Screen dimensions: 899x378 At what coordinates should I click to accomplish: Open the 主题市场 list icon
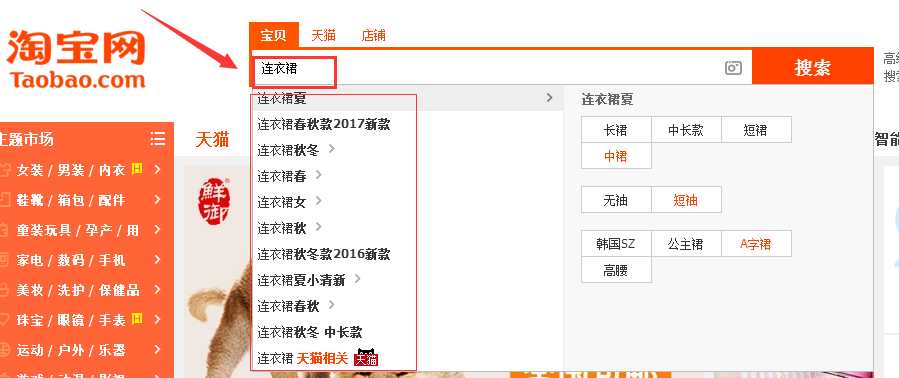click(158, 139)
